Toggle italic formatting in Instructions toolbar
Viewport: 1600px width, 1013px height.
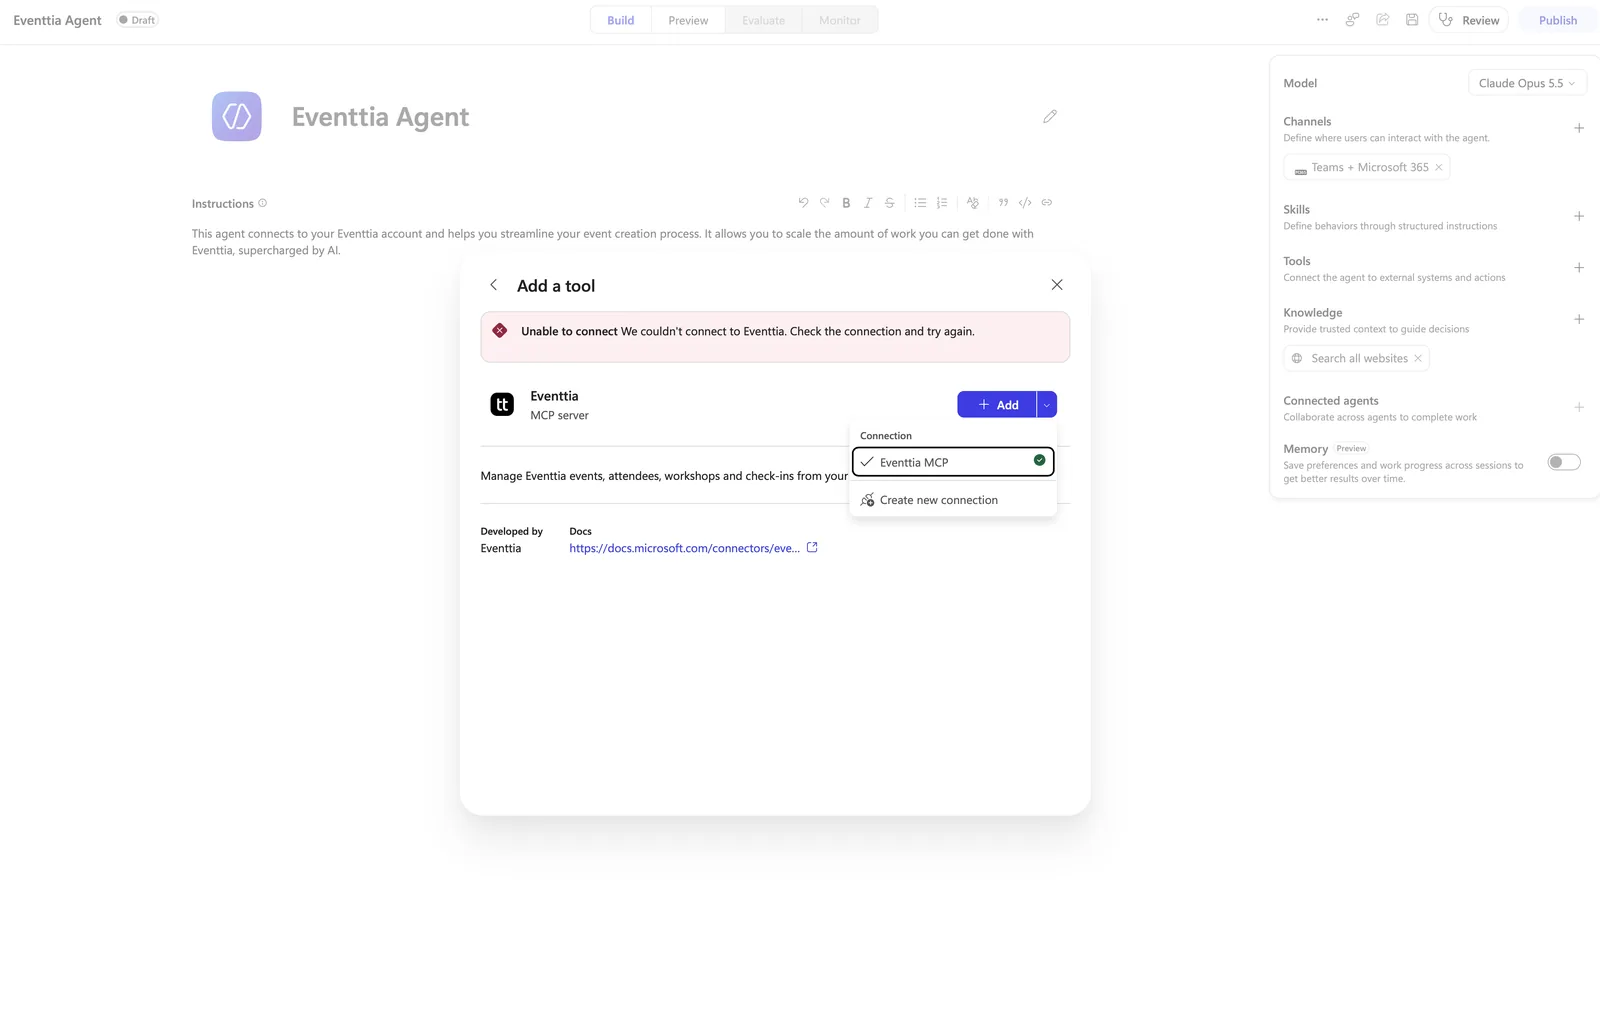(868, 203)
